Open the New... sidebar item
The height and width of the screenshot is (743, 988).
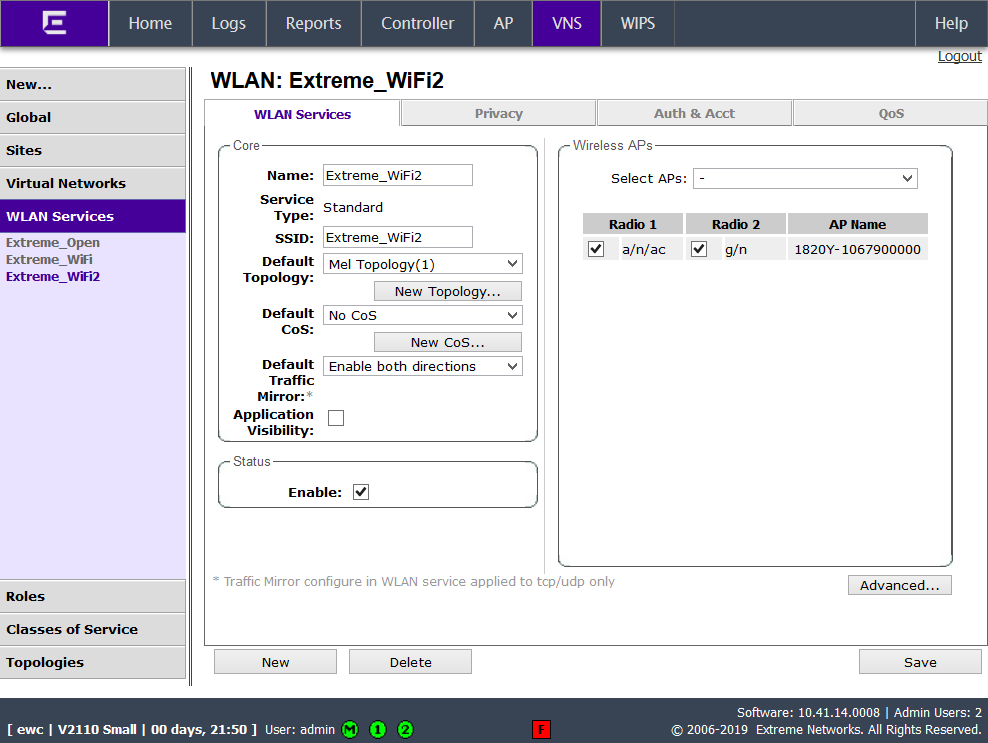pyautogui.click(x=93, y=84)
